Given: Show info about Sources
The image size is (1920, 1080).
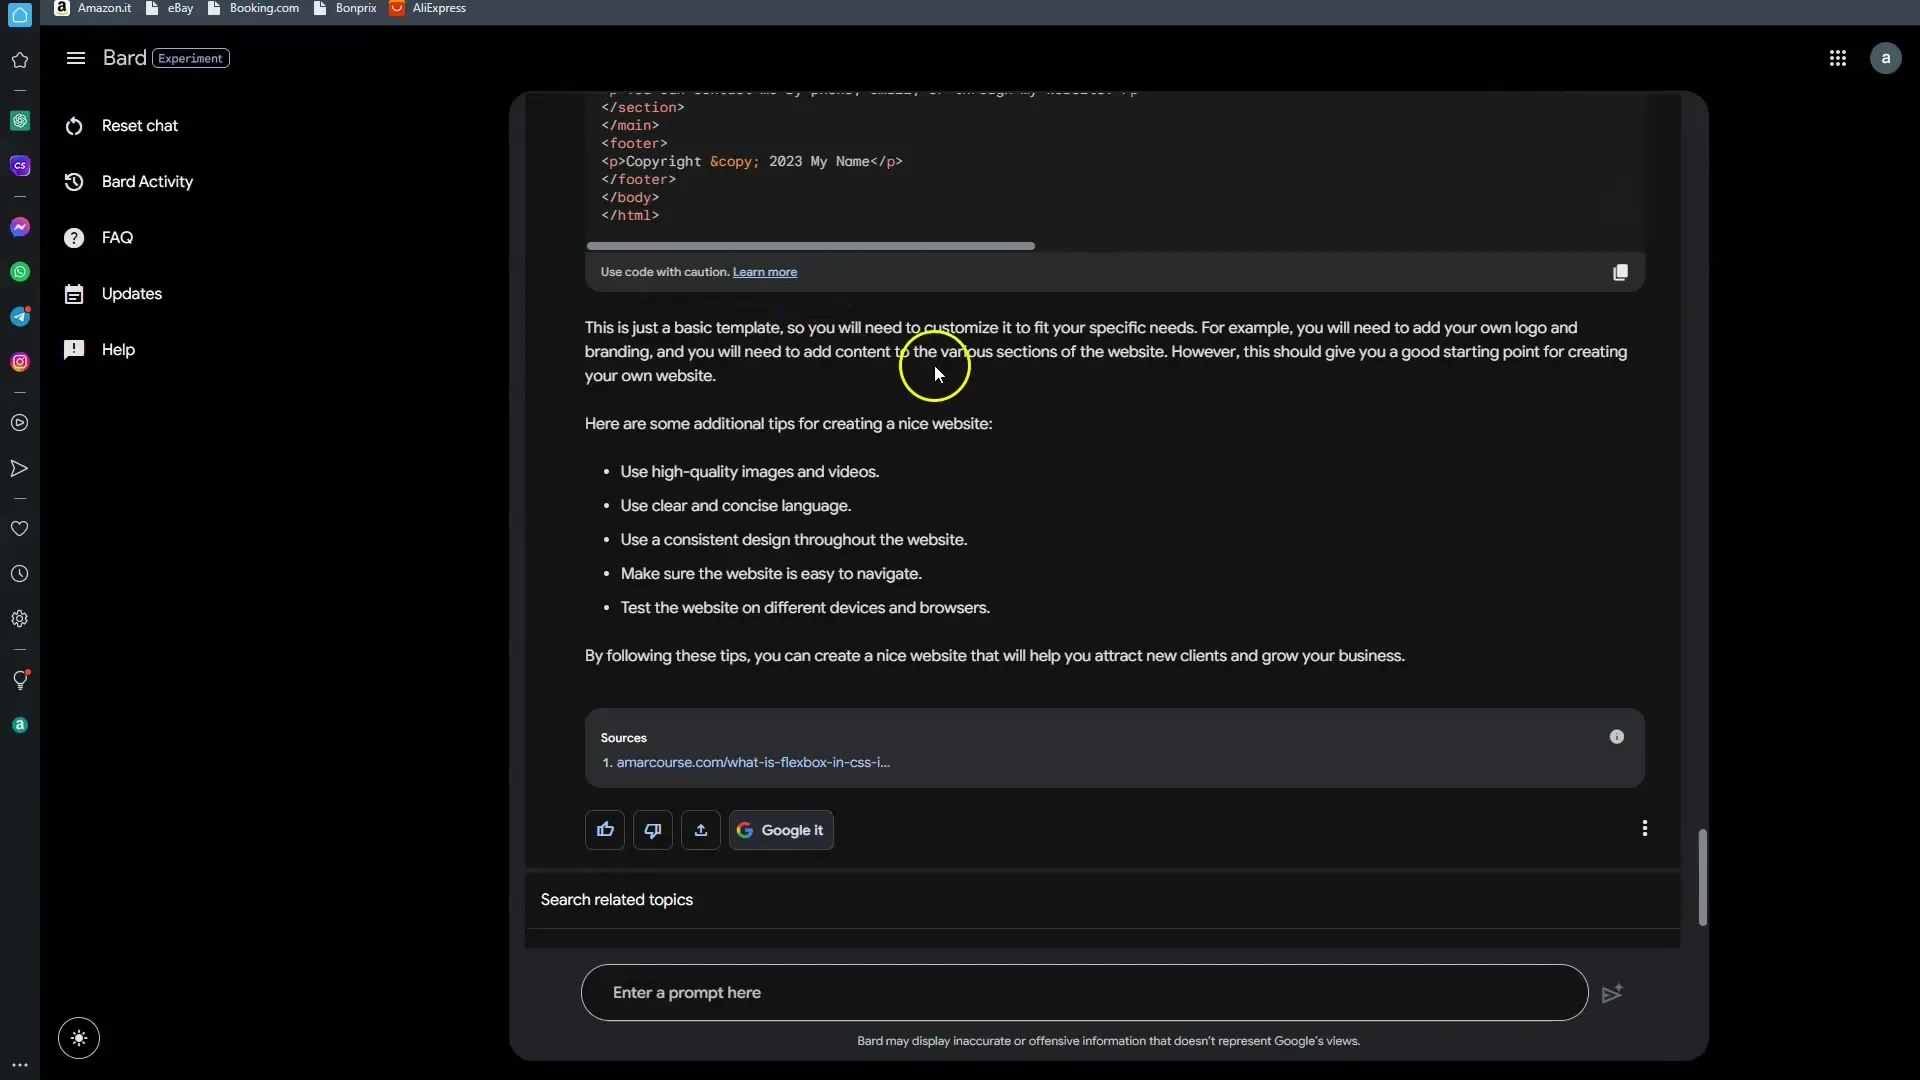Looking at the screenshot, I should pos(1616,737).
